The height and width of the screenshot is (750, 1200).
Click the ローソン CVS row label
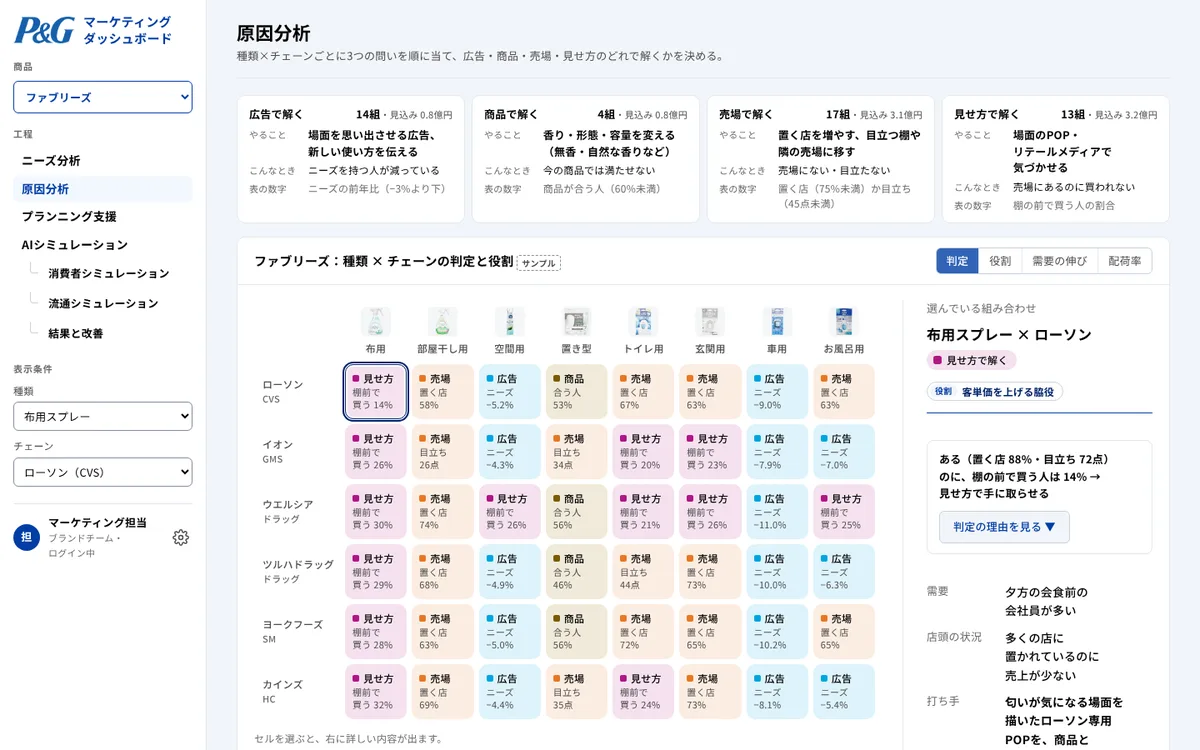[283, 392]
